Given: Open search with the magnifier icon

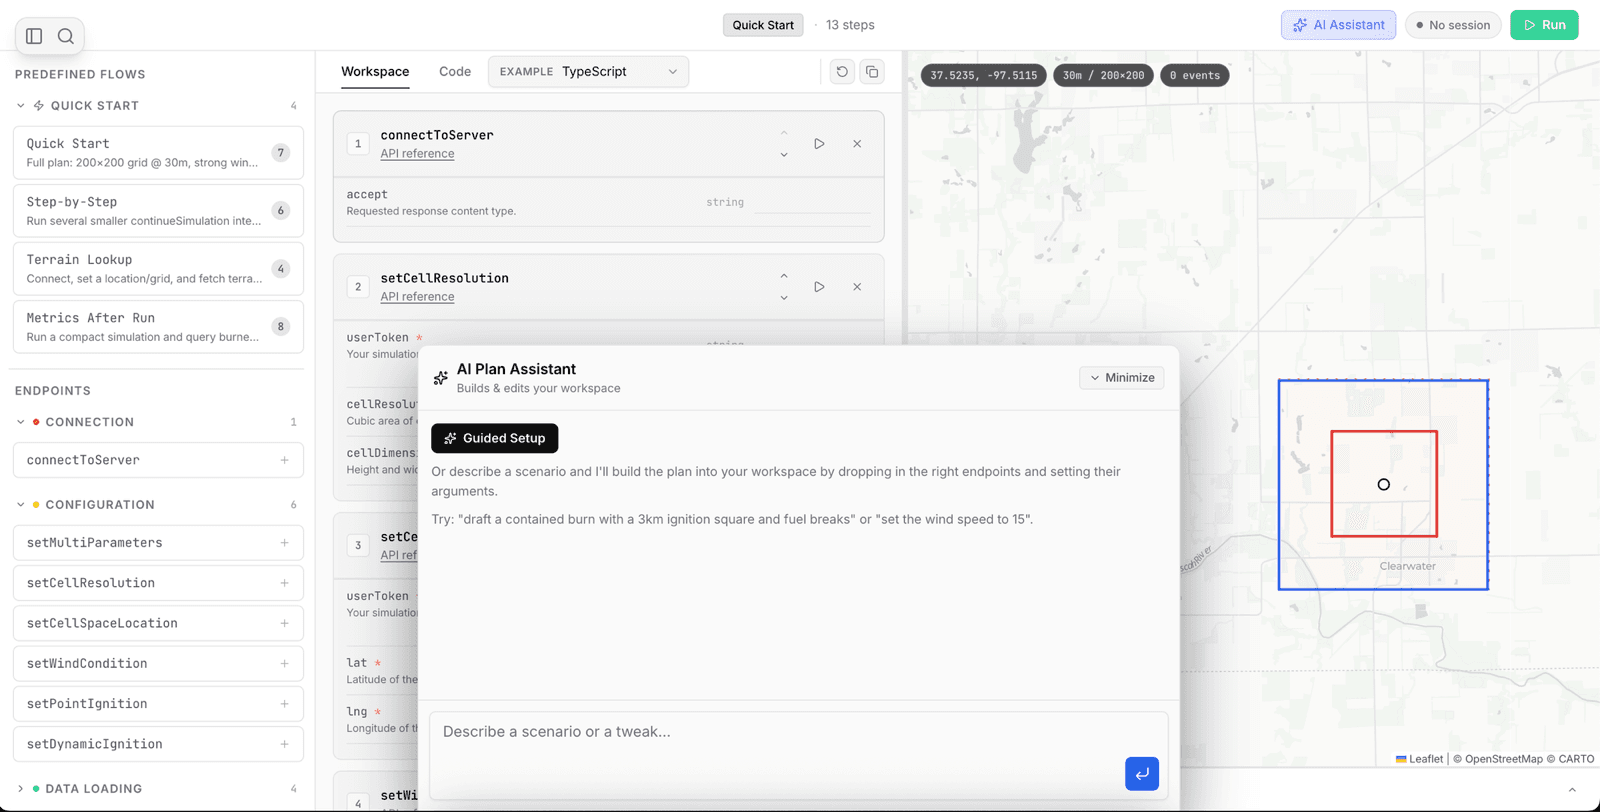Looking at the screenshot, I should tap(66, 36).
